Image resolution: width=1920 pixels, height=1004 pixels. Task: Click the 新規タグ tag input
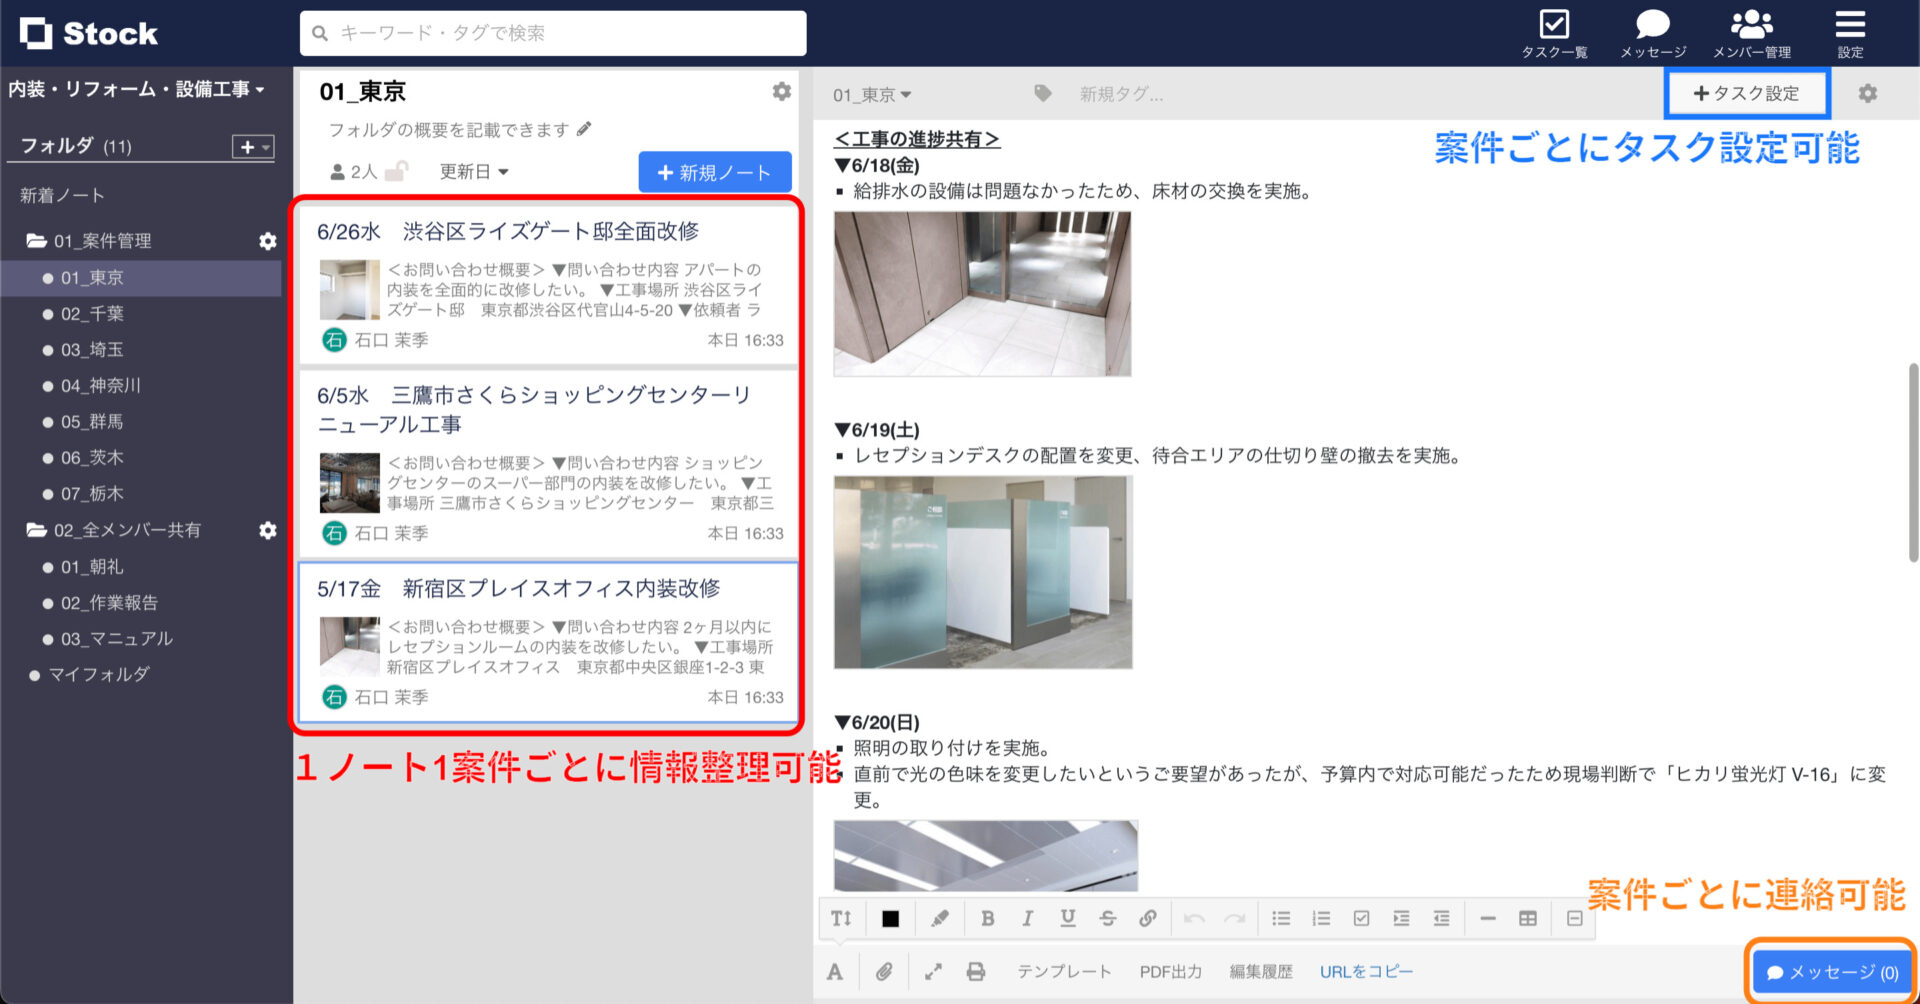[1121, 94]
